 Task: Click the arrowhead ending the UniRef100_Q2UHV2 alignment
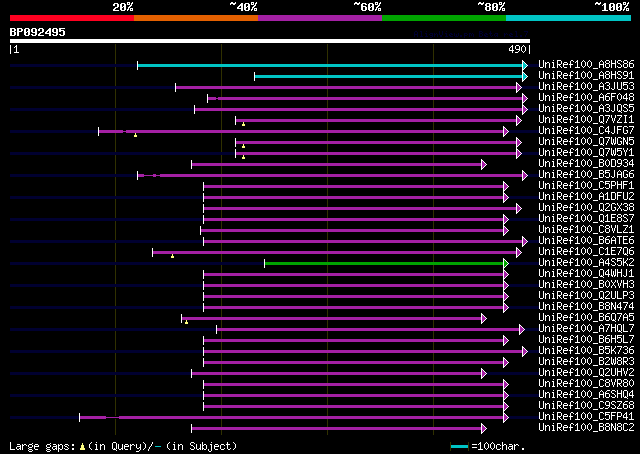click(x=484, y=374)
